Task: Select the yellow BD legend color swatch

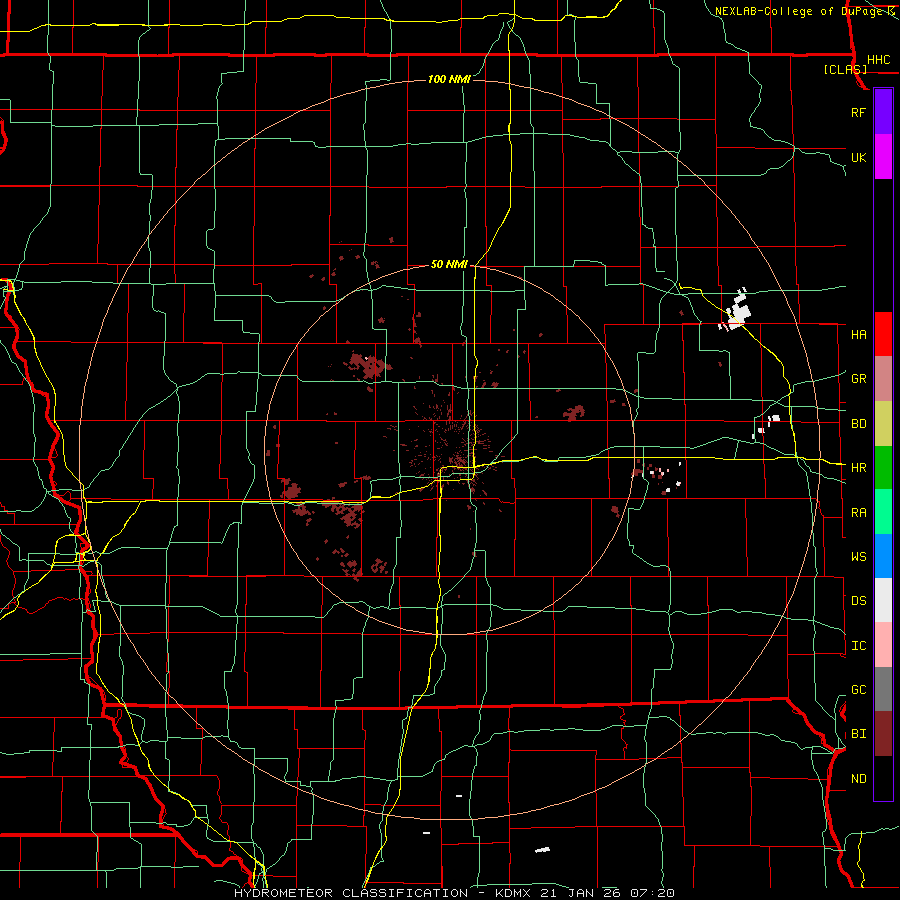Action: click(883, 424)
